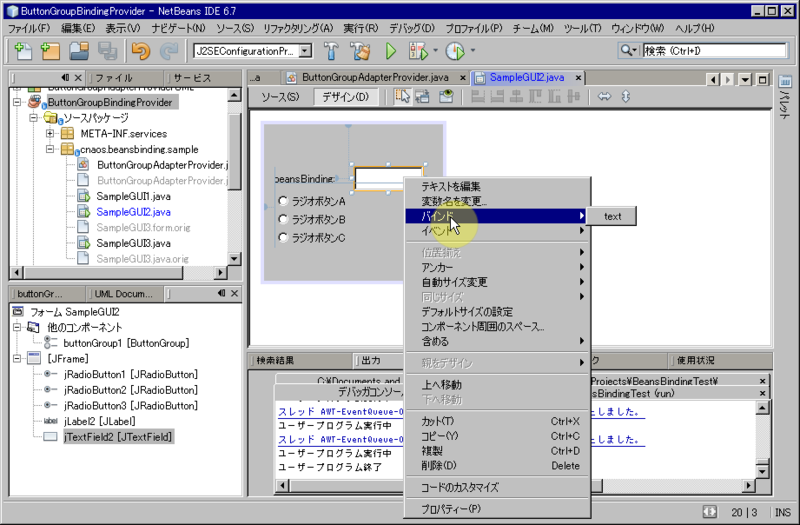Choose 削除(D) from context menu
Screen dimensions: 800x525
pos(497,466)
